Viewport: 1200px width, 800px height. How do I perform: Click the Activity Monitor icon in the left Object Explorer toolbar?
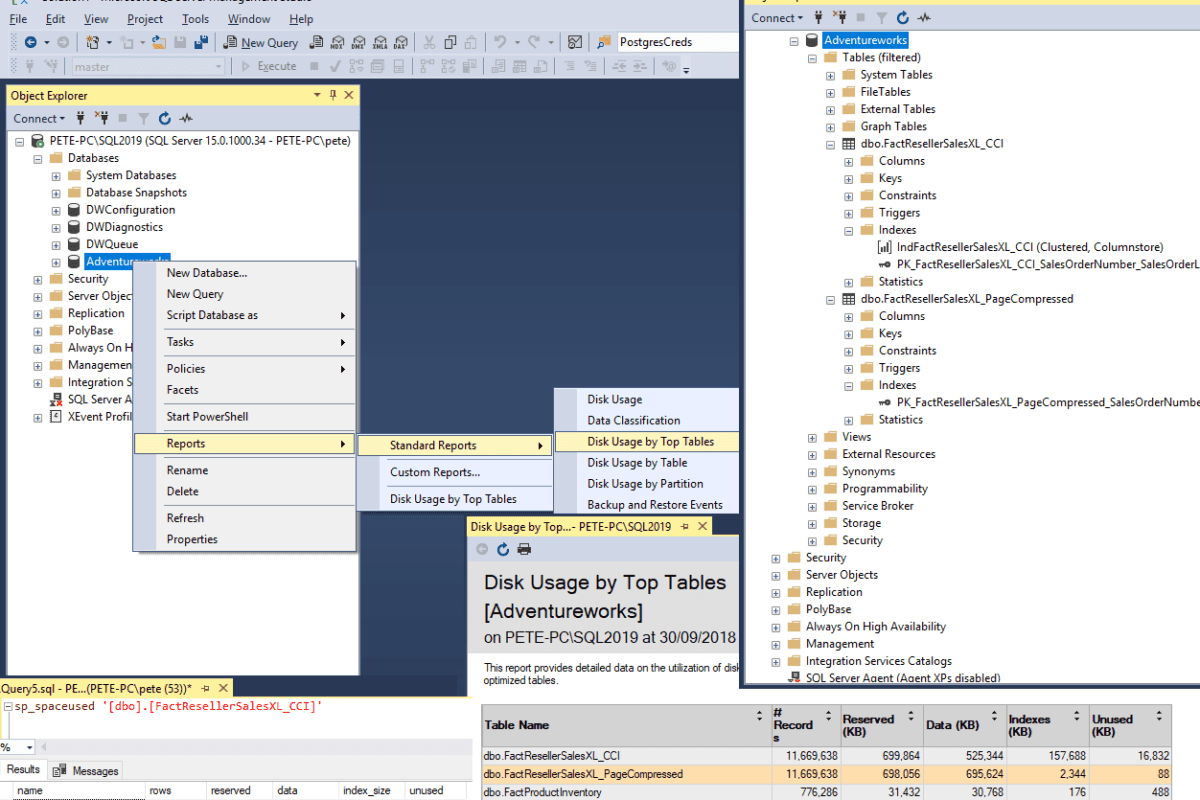point(186,118)
